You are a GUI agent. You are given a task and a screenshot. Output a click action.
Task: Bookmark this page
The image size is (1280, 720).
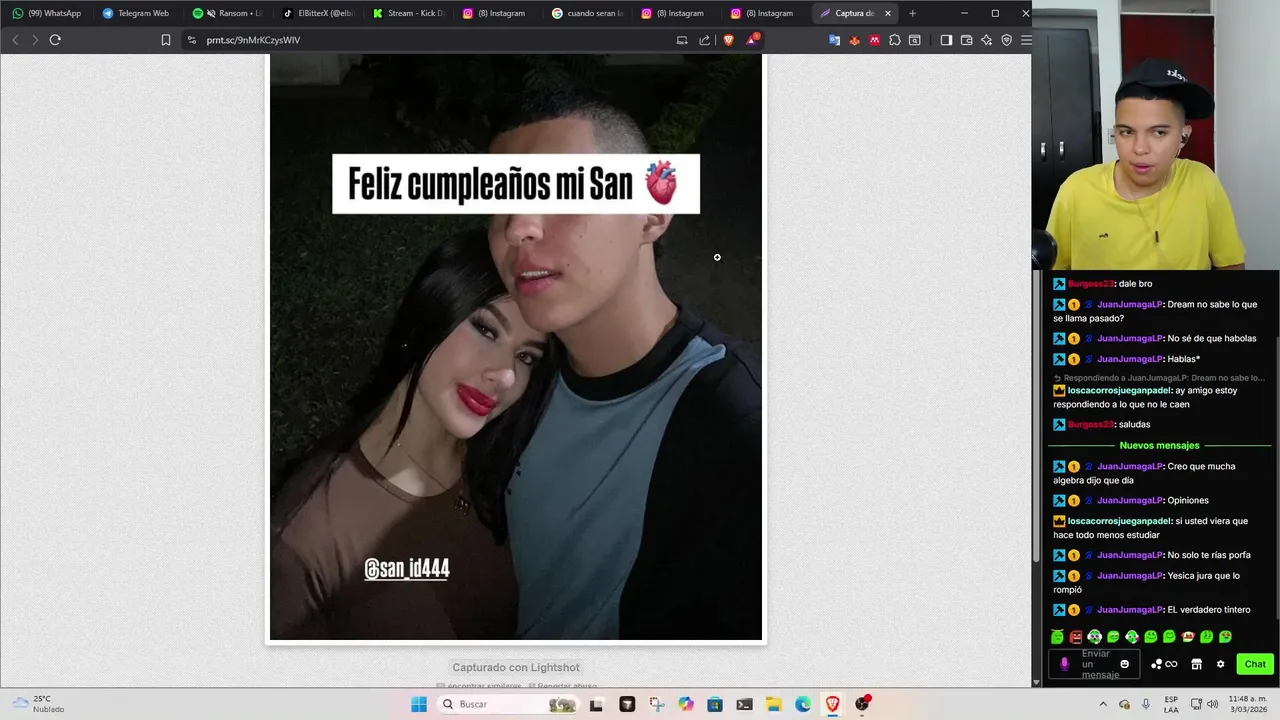[166, 40]
